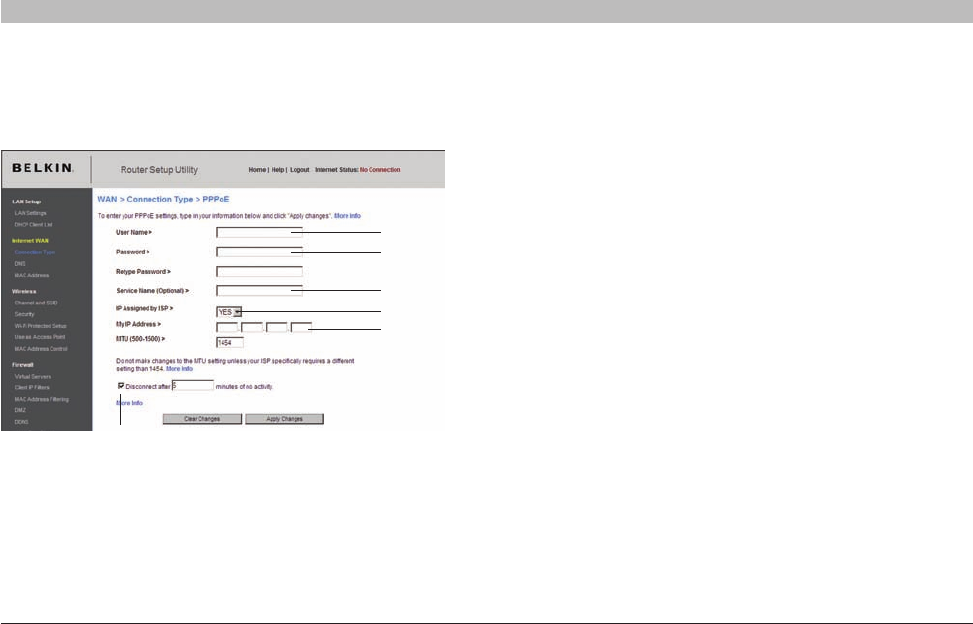Click the Retype Password input field
This screenshot has width=973, height=624.
(259, 272)
